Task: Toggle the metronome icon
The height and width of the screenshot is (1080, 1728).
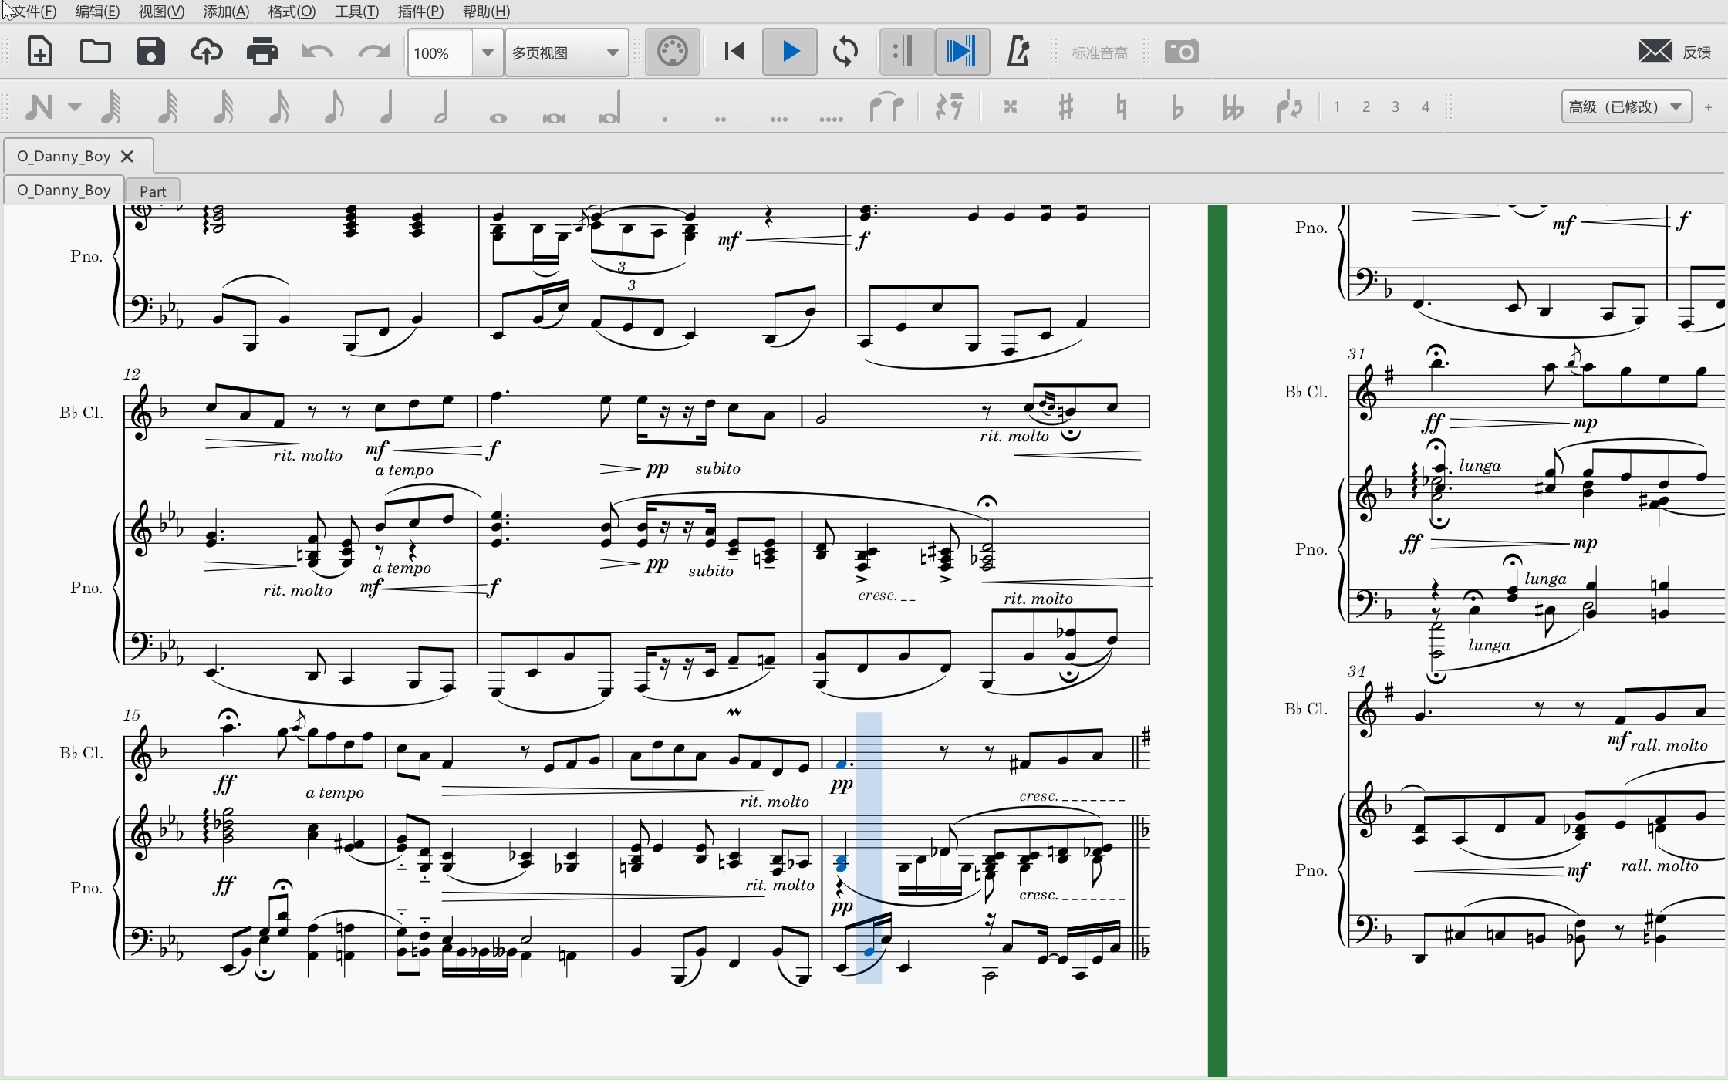Action: pos(1018,52)
